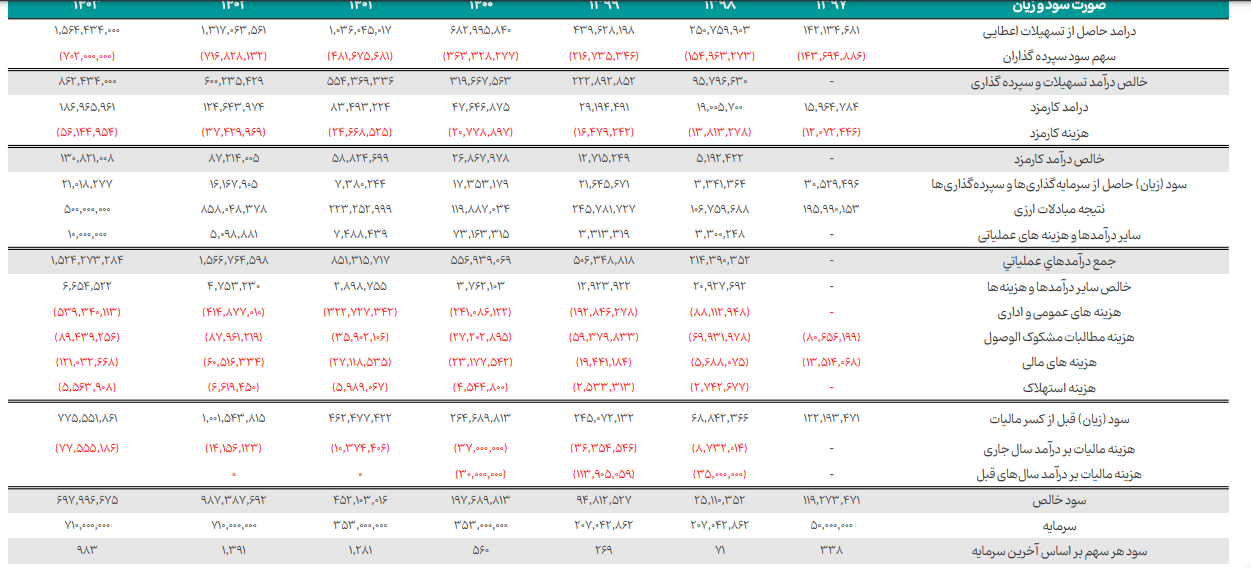Click the سایر درآمدها و هزینه های عملیاتی label
Screen dimensions: 1251x568
click(x=1060, y=236)
